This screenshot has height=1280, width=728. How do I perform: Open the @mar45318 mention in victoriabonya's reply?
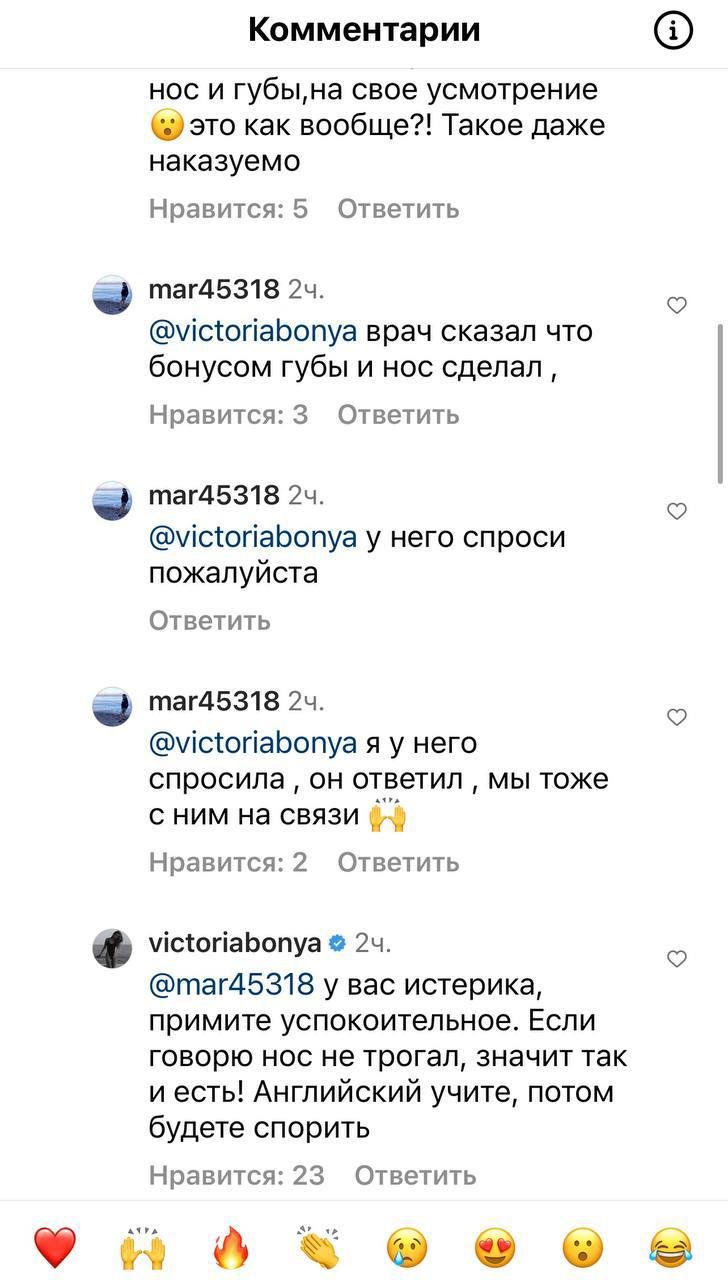coord(231,984)
